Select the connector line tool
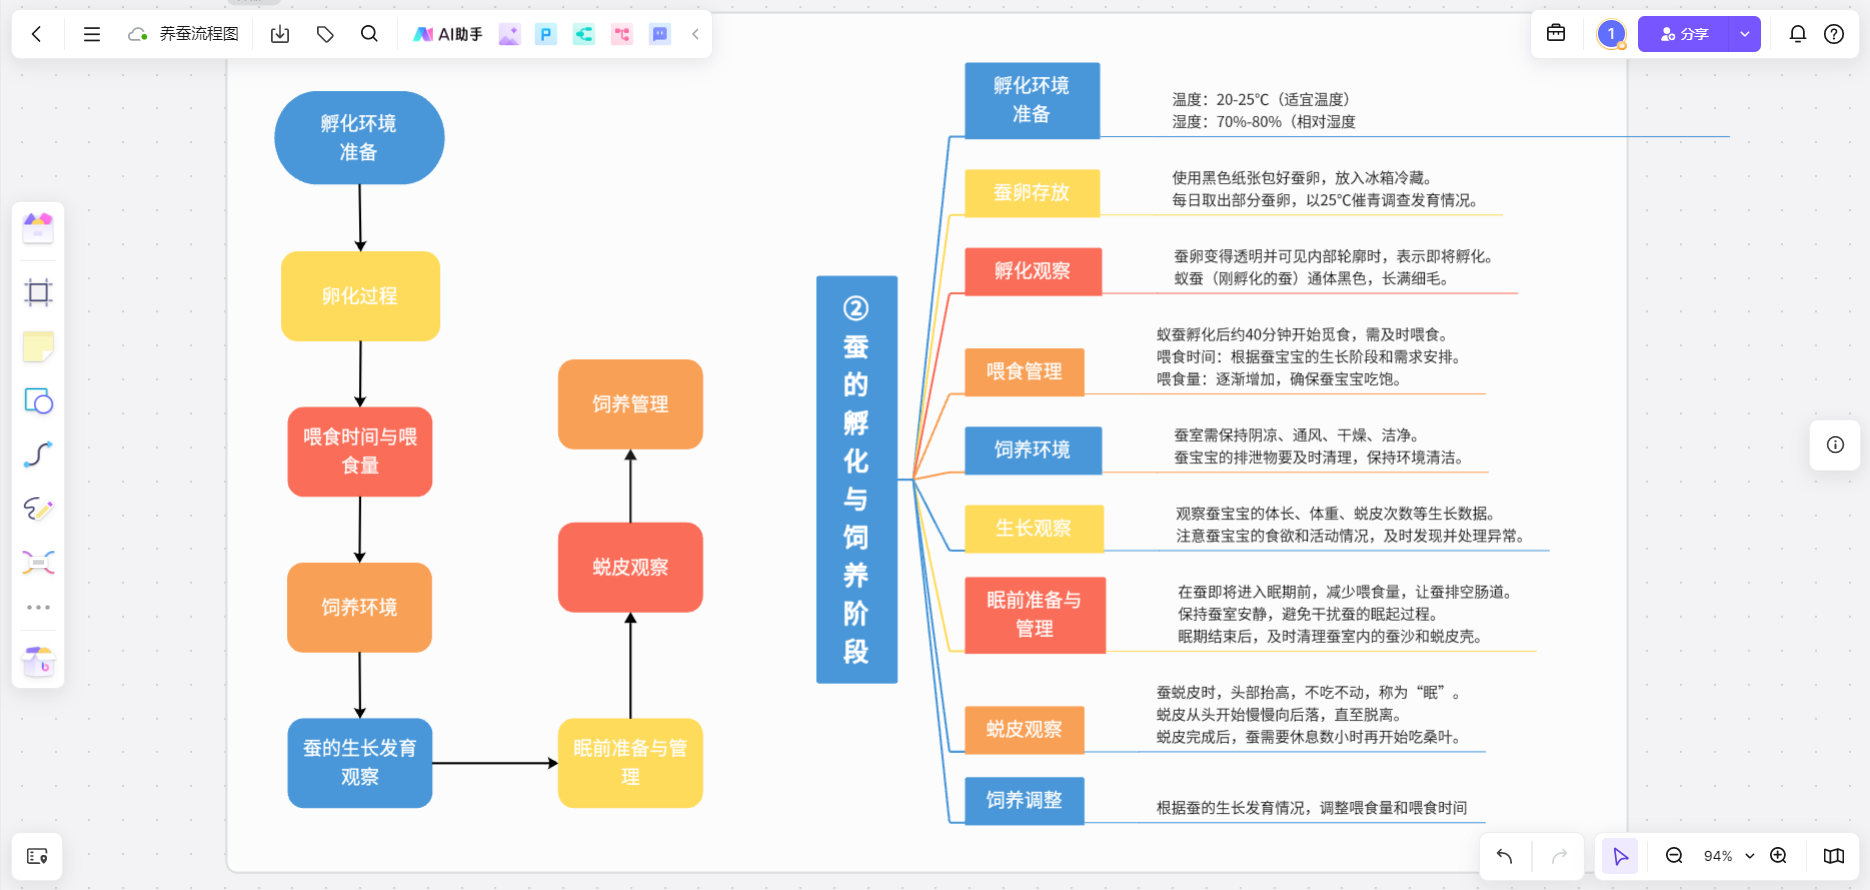The height and width of the screenshot is (890, 1870). [38, 455]
